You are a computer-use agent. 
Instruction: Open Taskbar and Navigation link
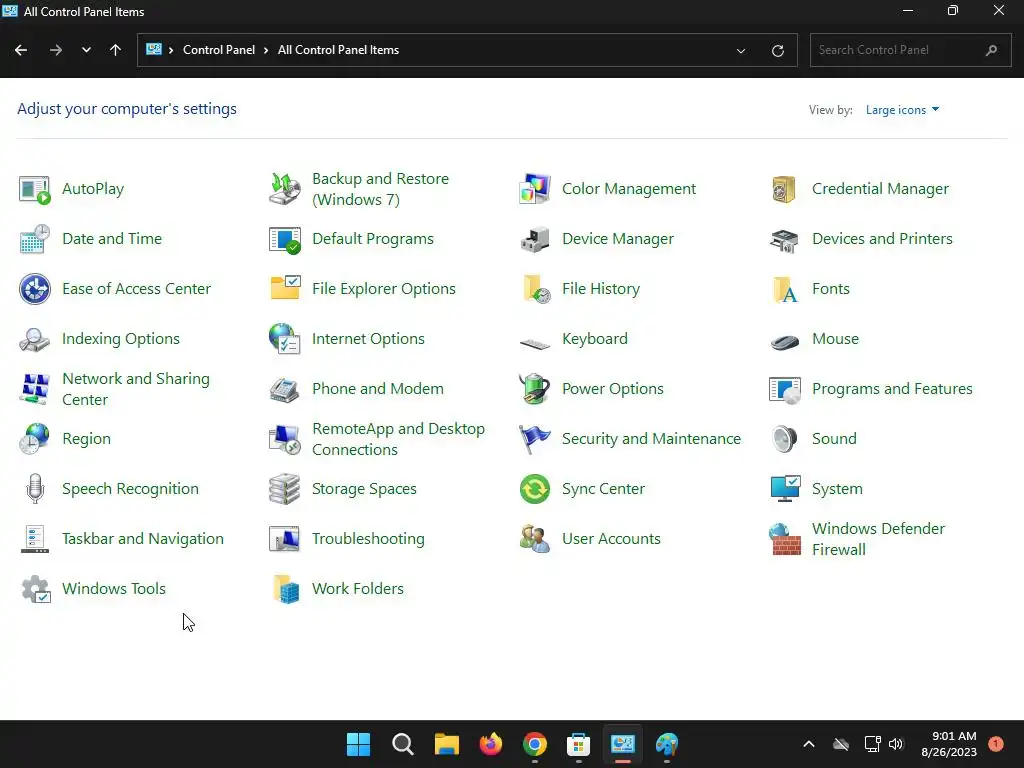143,539
